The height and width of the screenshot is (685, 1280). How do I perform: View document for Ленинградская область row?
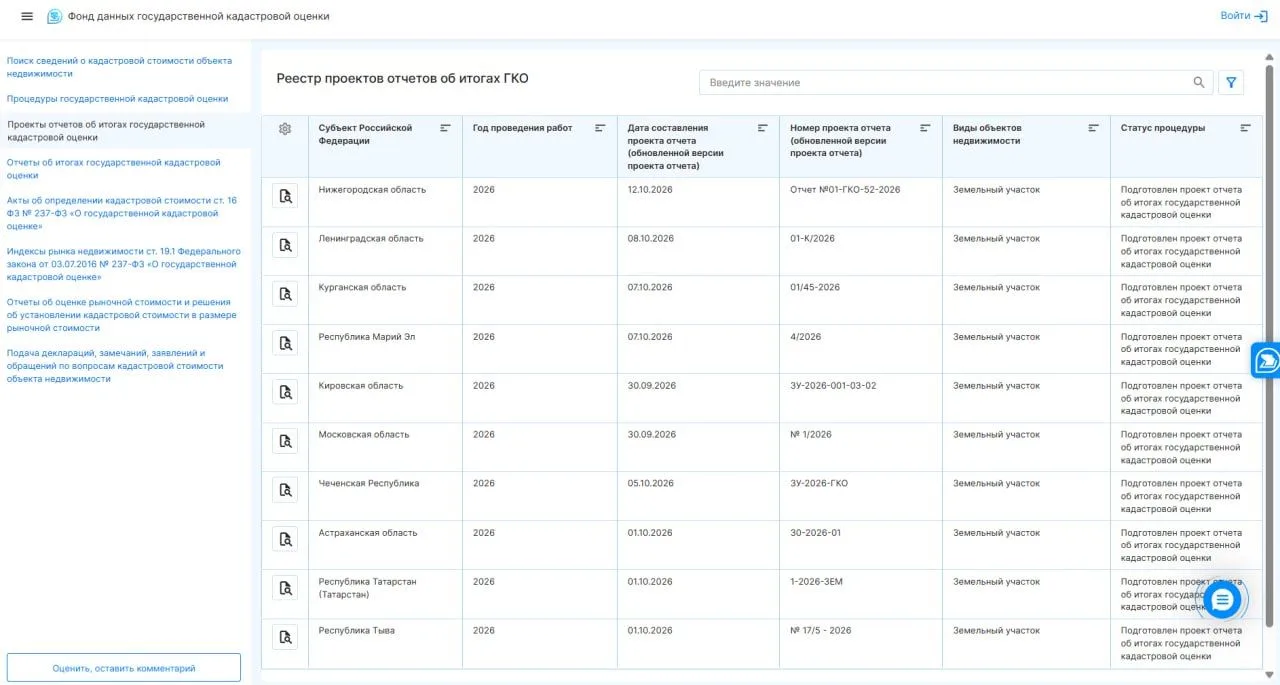[285, 245]
